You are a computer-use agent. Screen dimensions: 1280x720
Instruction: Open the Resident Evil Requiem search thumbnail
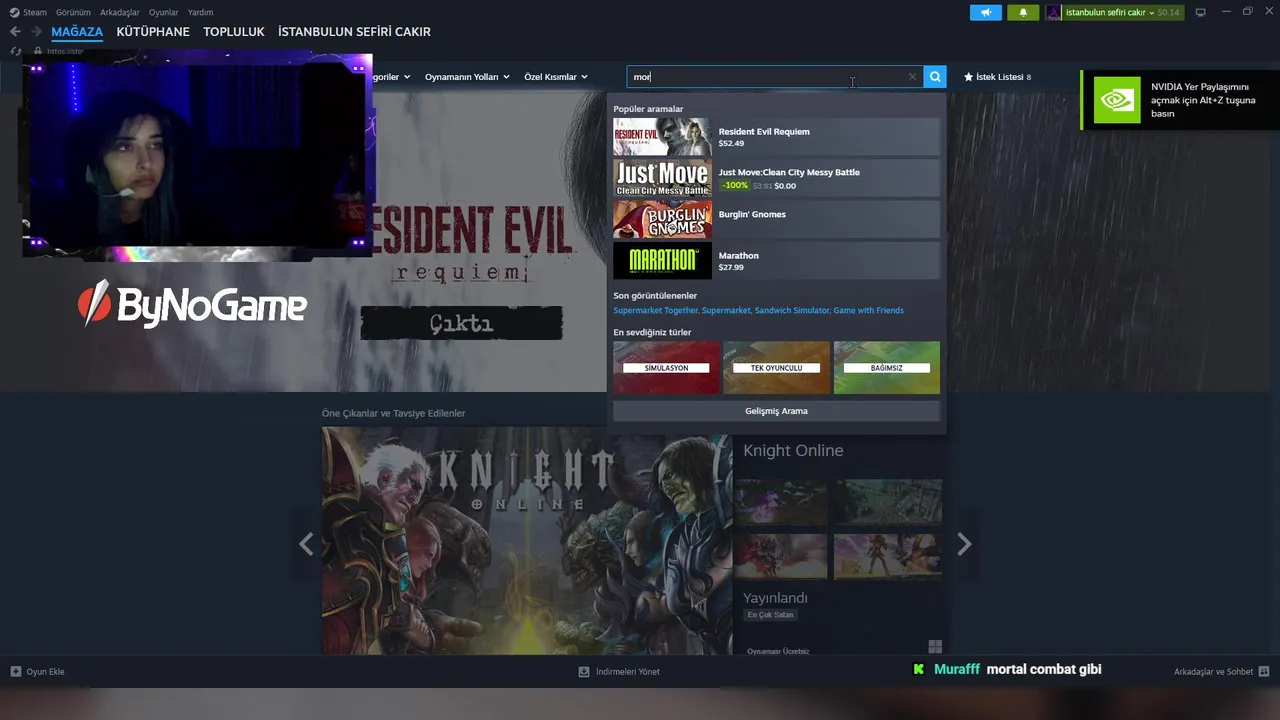[x=662, y=137]
